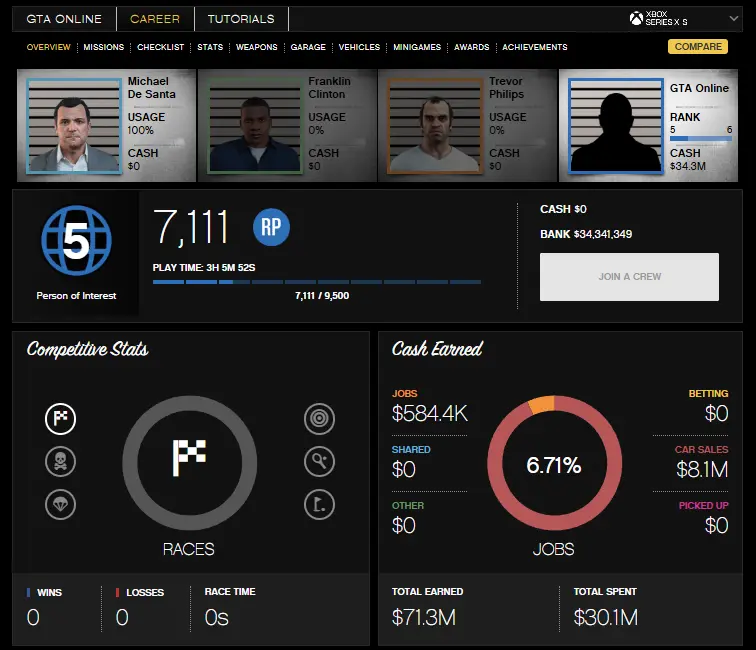Select the Parachuting stat icon
756x650 pixels.
[61, 503]
